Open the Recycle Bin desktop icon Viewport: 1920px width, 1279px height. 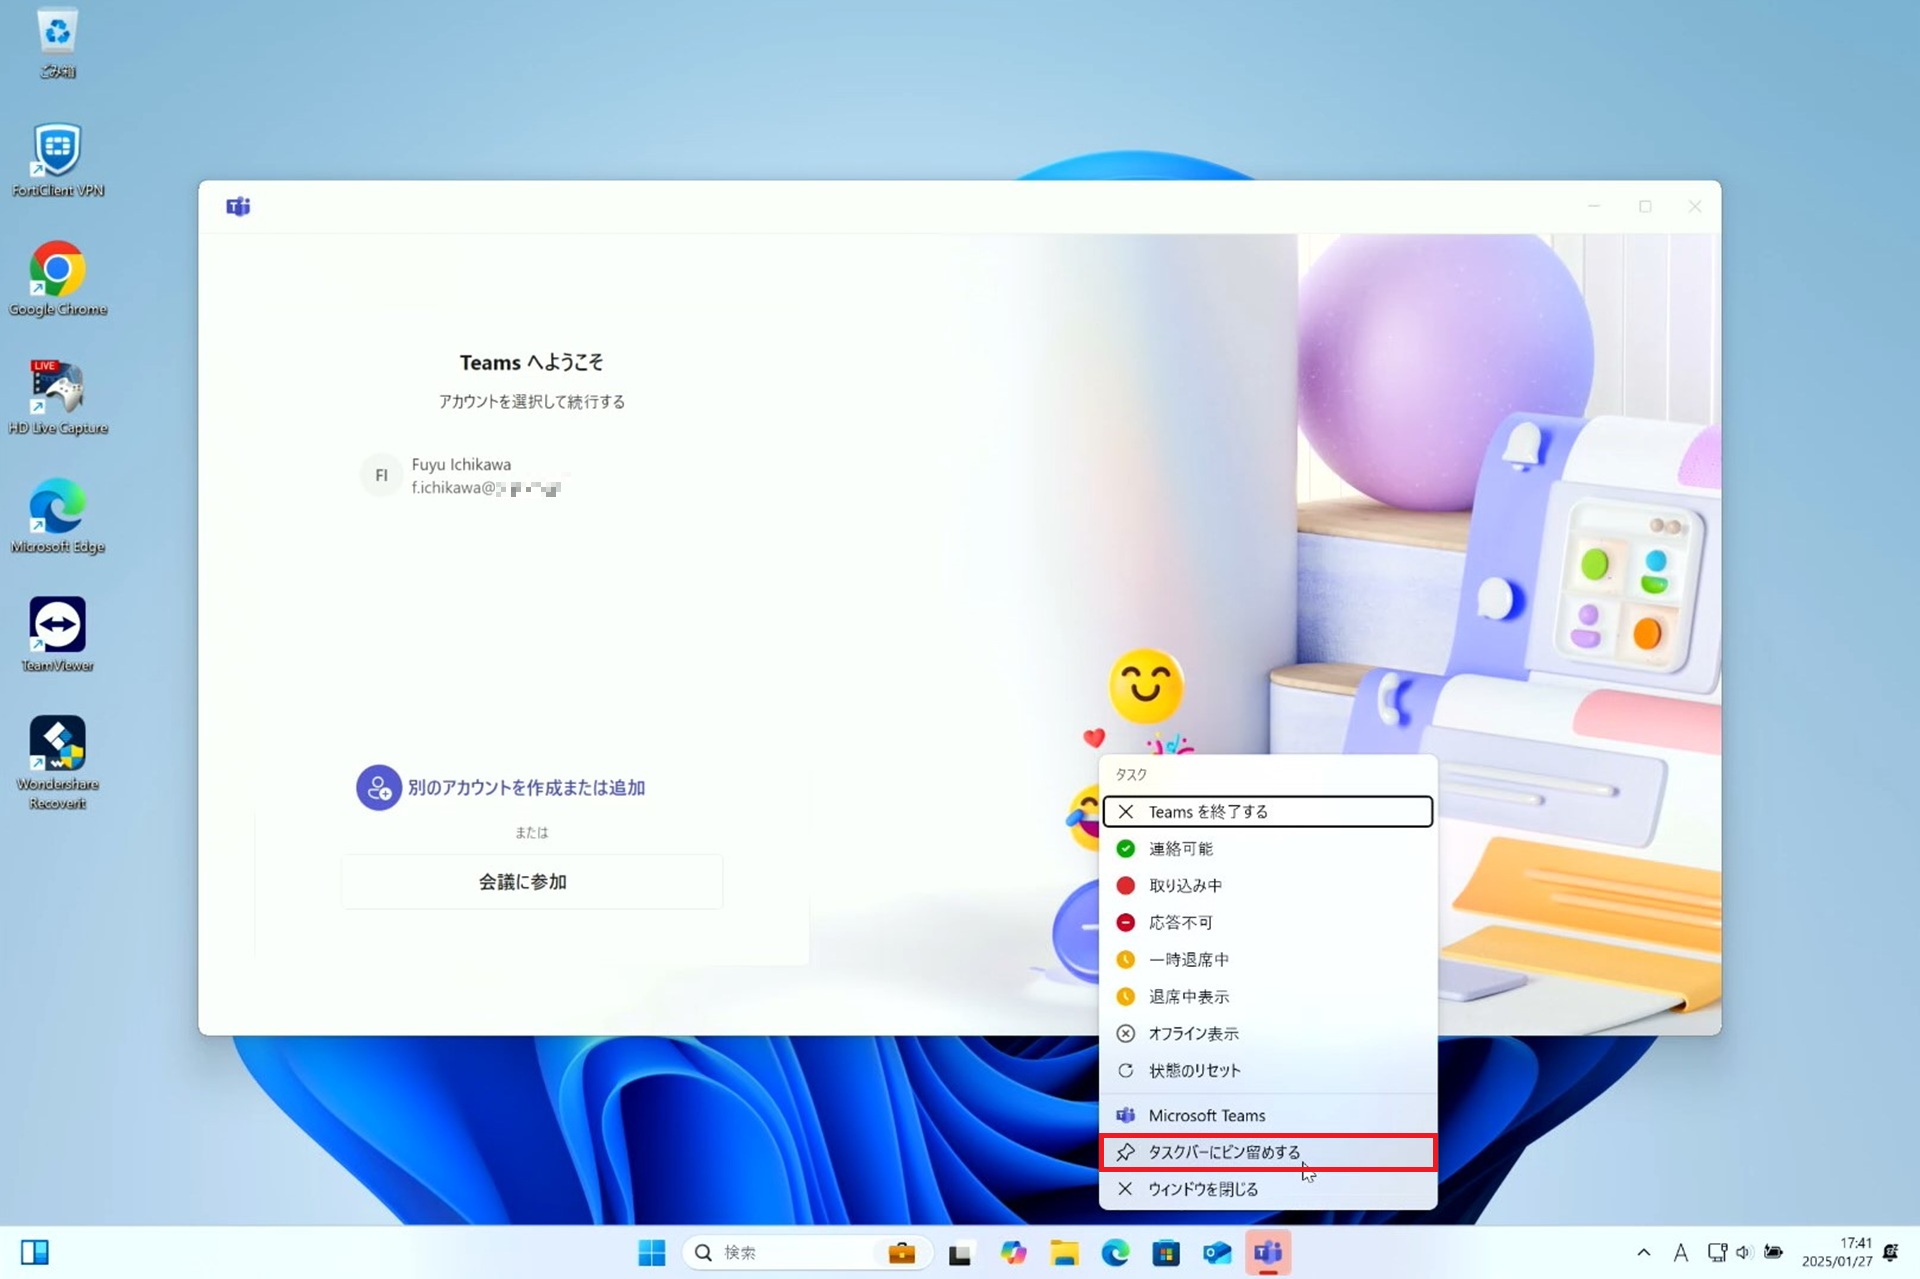[x=57, y=43]
